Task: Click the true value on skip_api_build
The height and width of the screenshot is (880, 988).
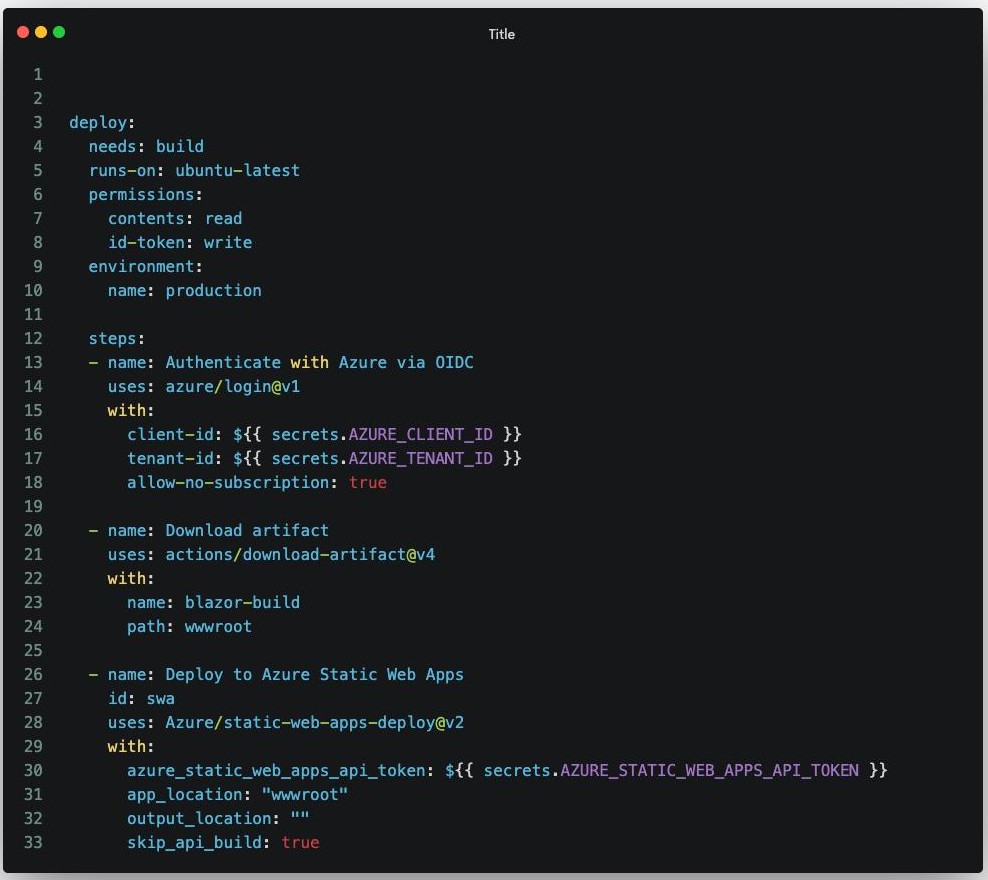Action: pyautogui.click(x=300, y=842)
